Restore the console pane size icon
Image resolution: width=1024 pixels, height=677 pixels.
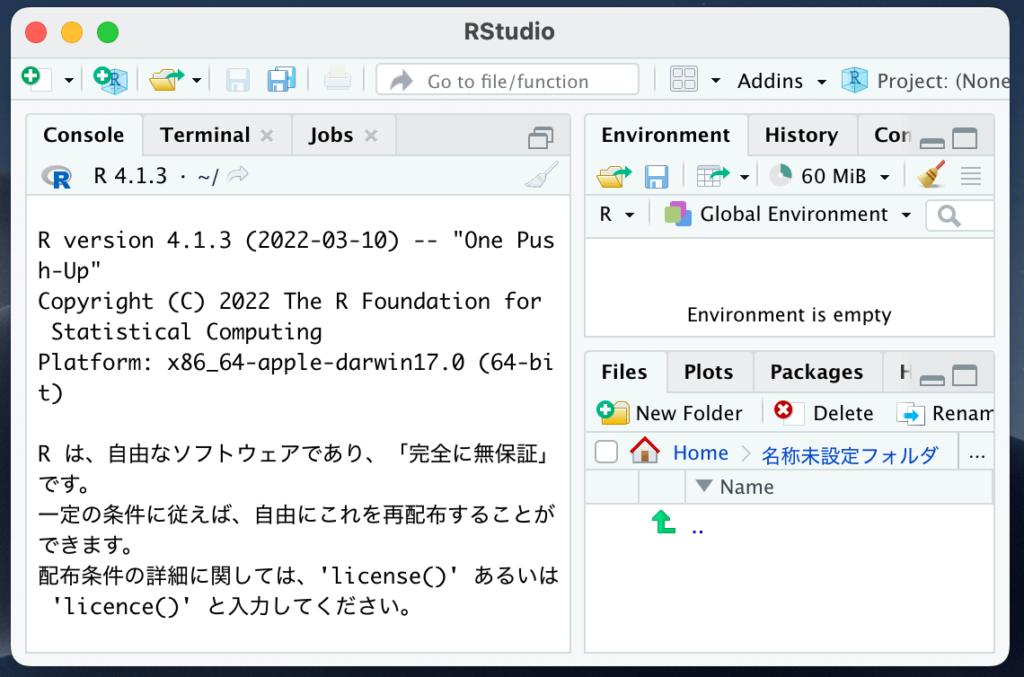(x=541, y=137)
